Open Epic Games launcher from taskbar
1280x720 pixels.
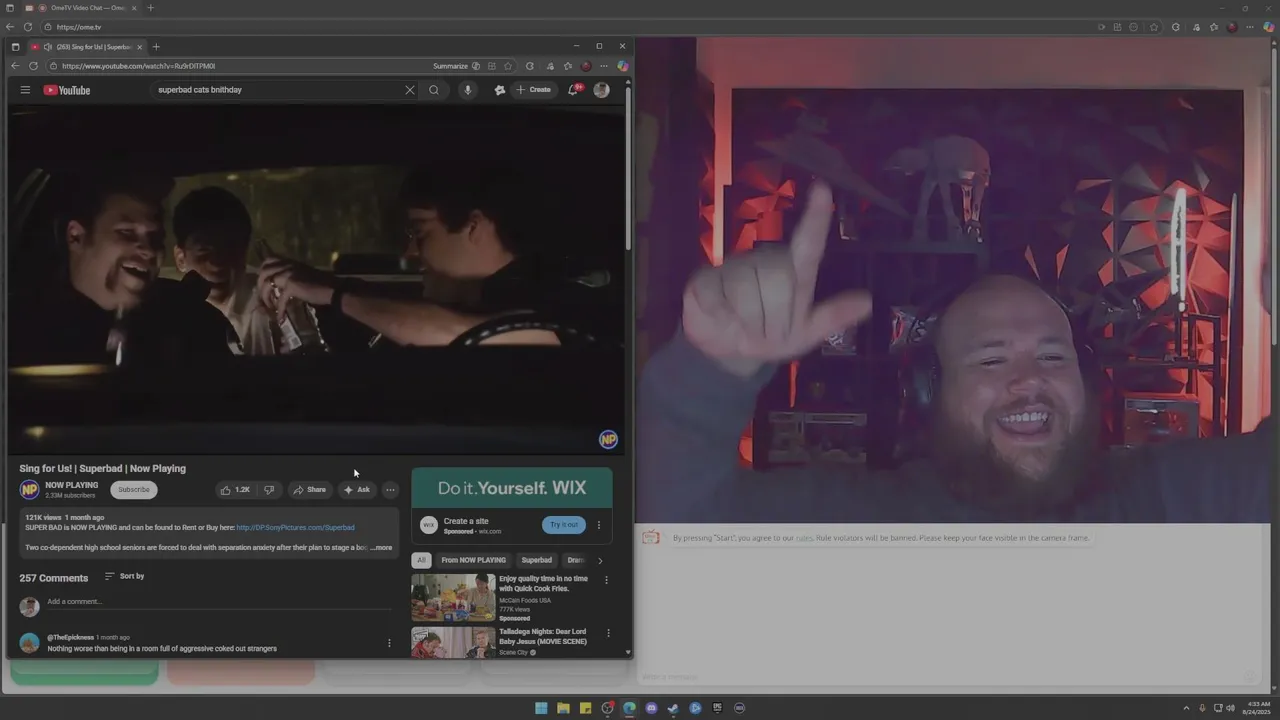(x=717, y=708)
